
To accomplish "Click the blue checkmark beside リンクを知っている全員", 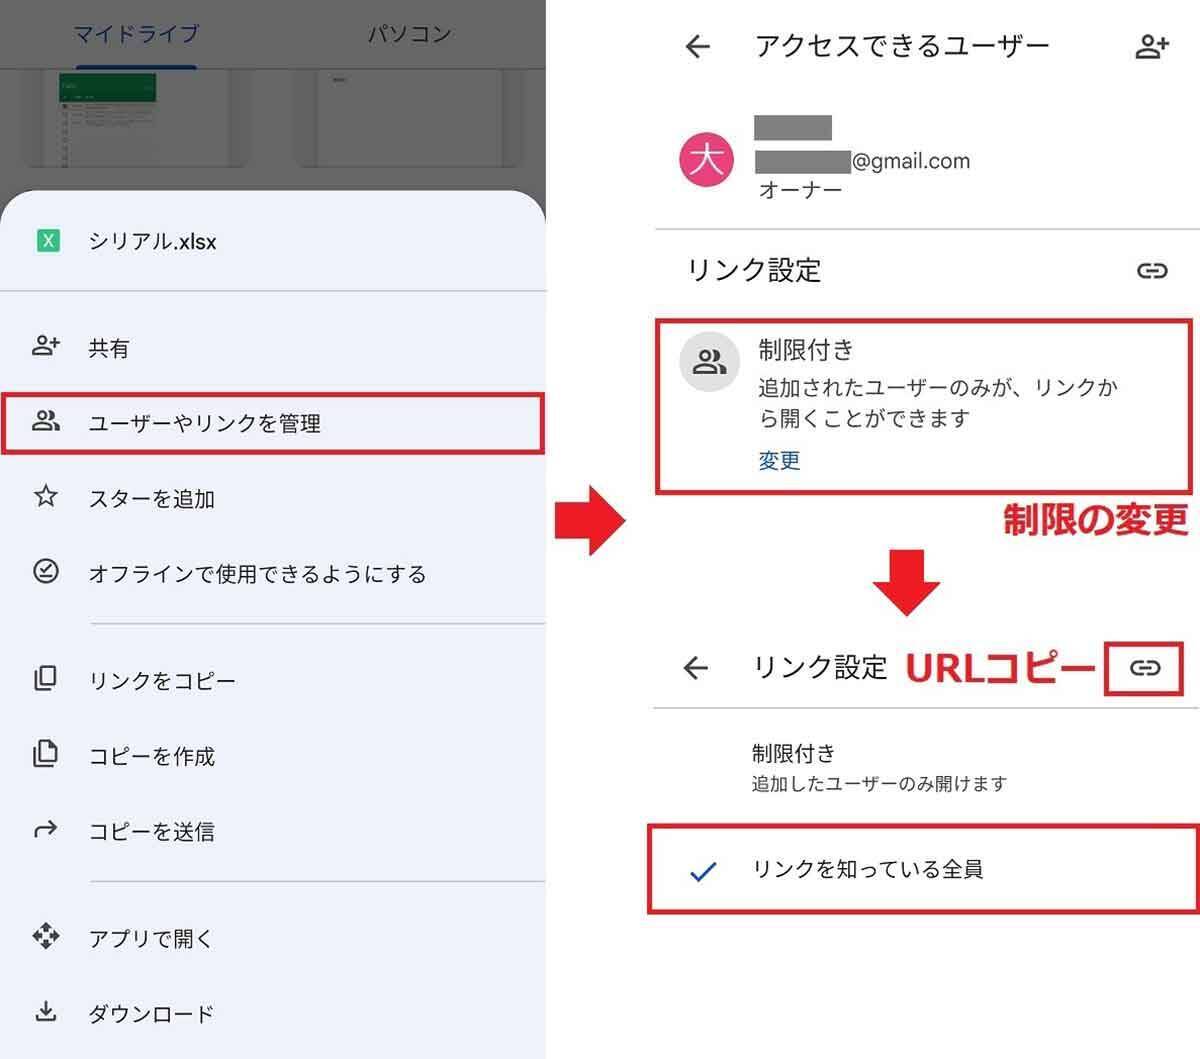I will [704, 872].
